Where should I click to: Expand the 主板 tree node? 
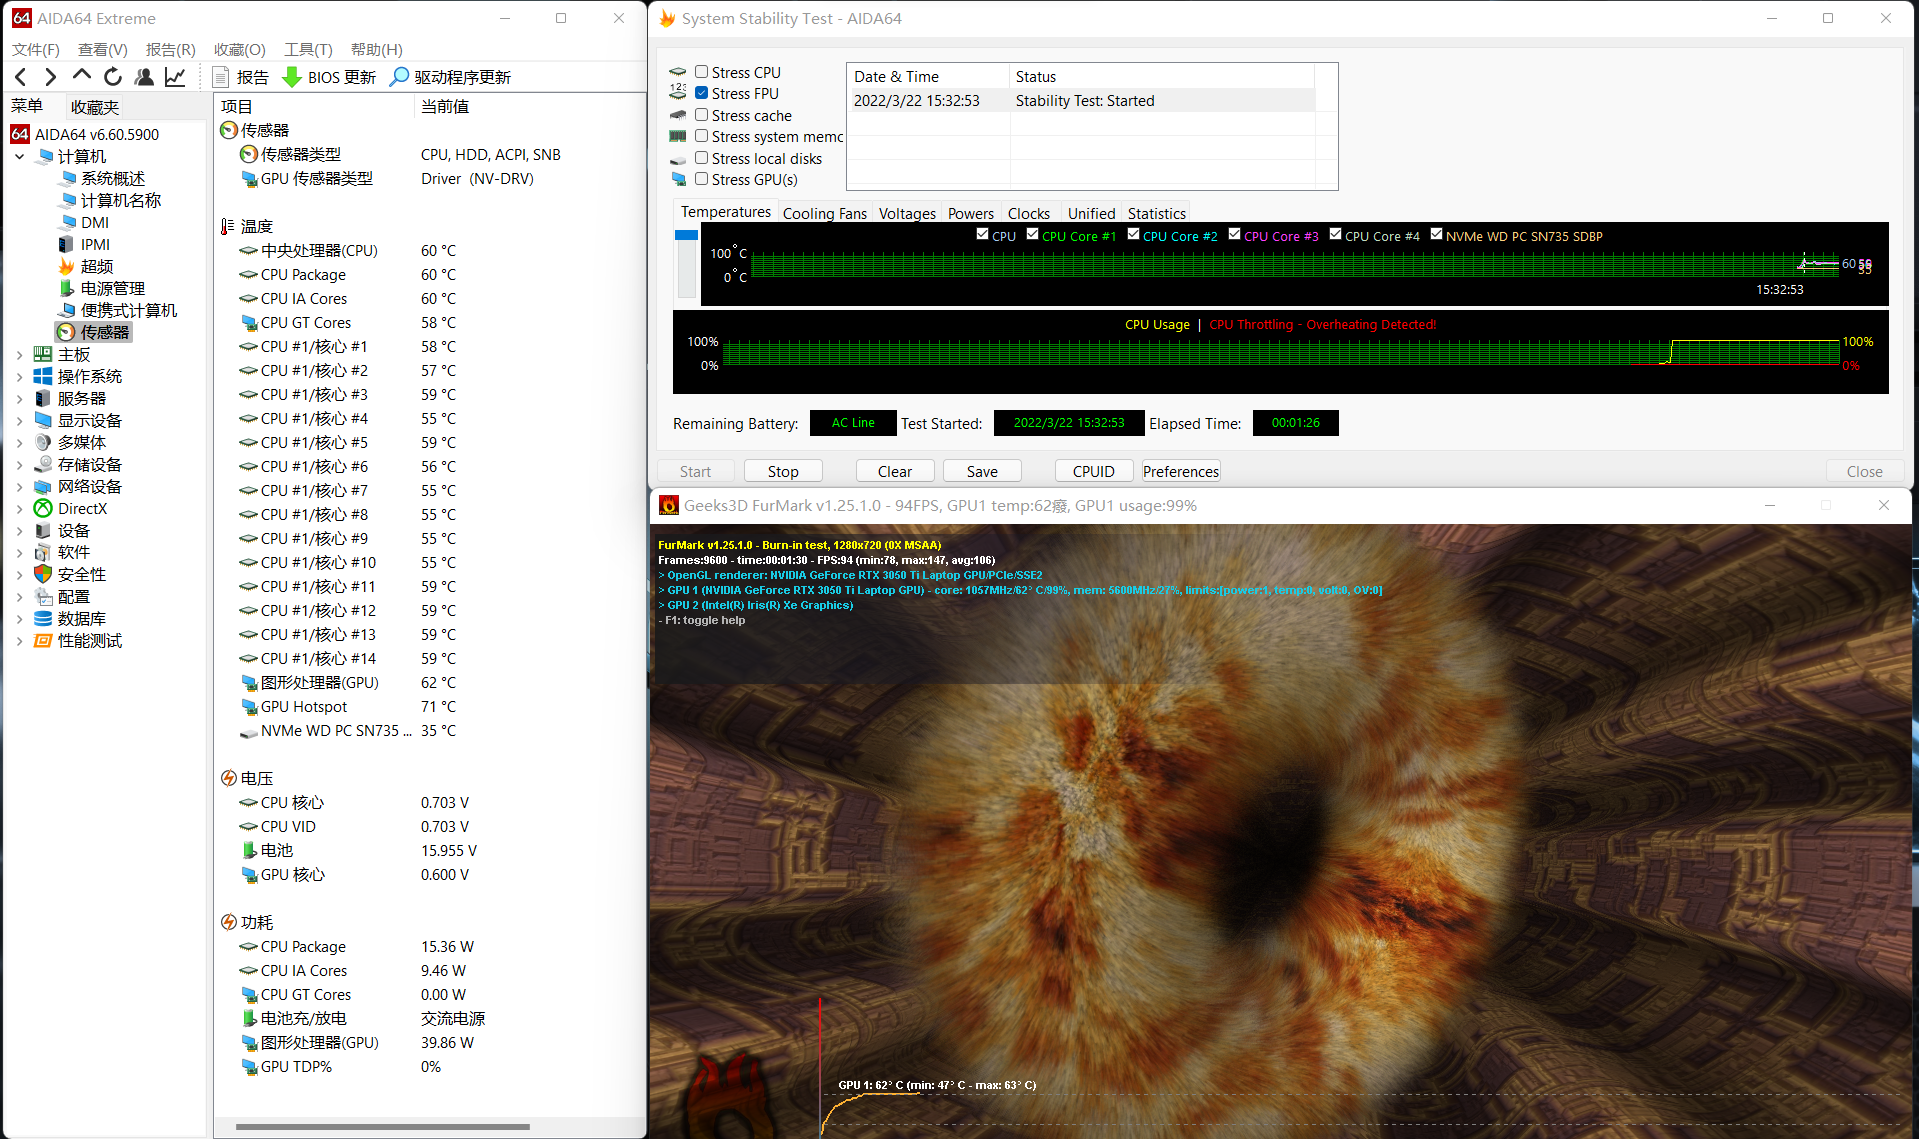(19, 354)
